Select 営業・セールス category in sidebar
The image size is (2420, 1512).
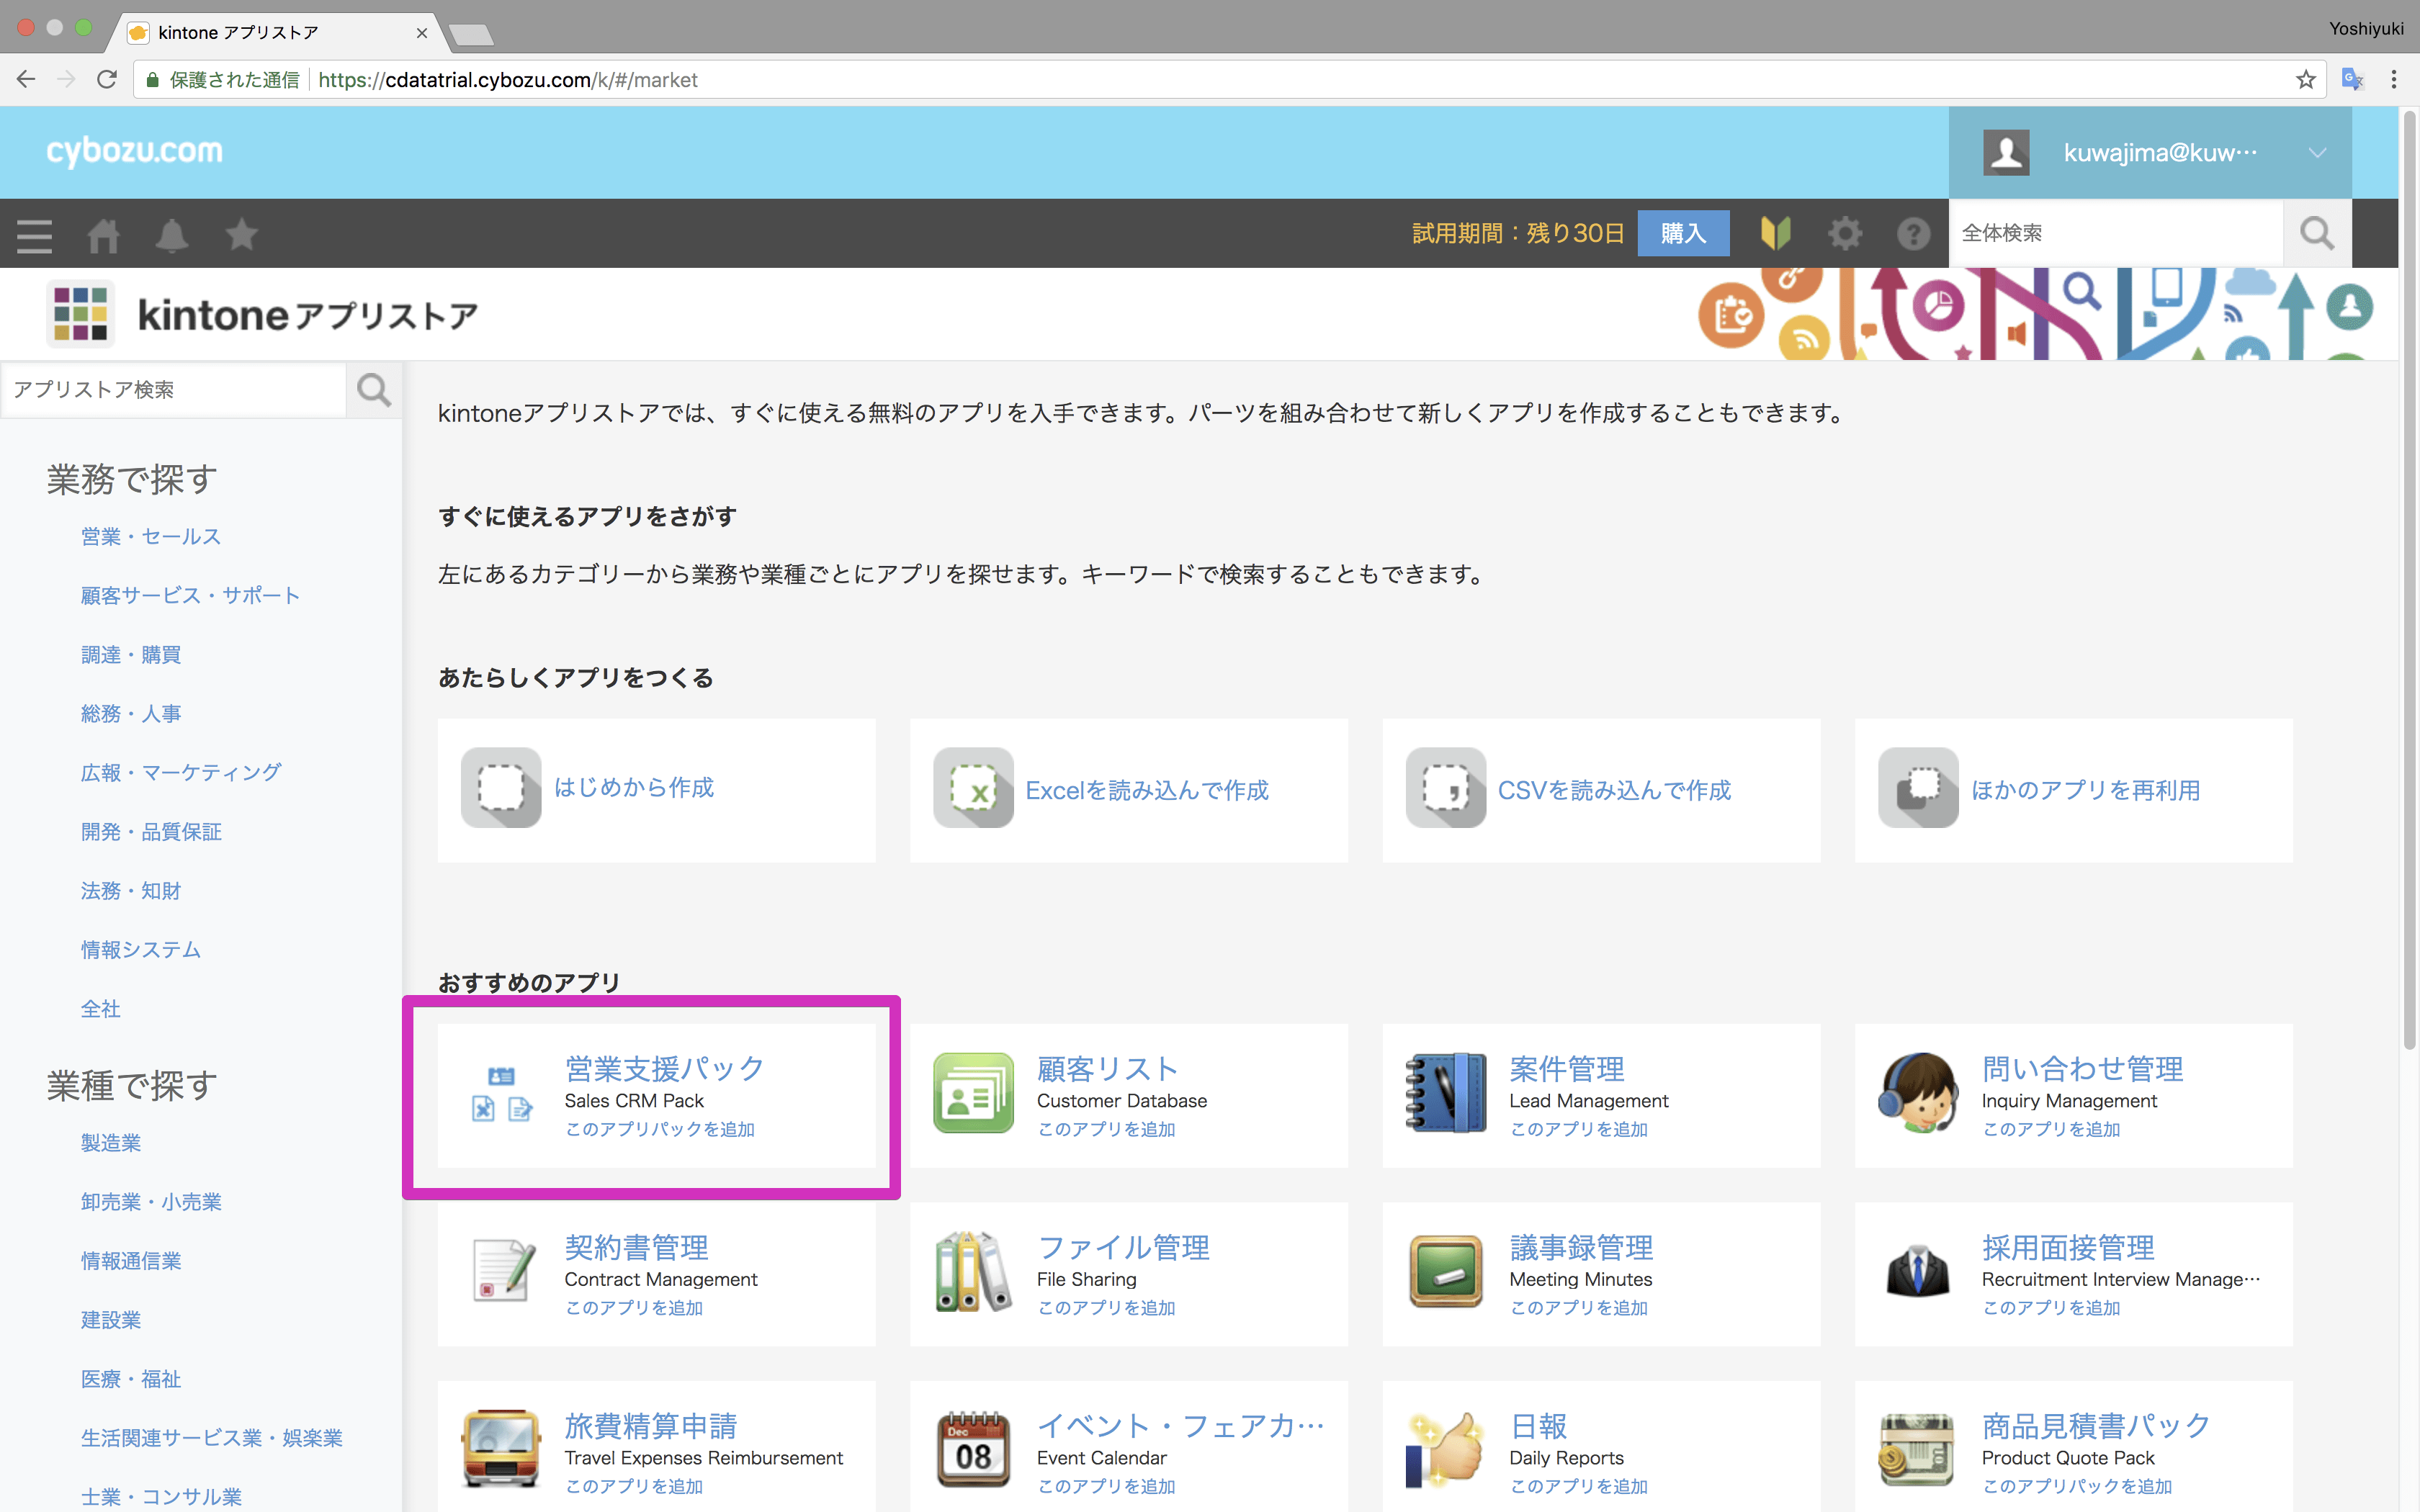151,537
